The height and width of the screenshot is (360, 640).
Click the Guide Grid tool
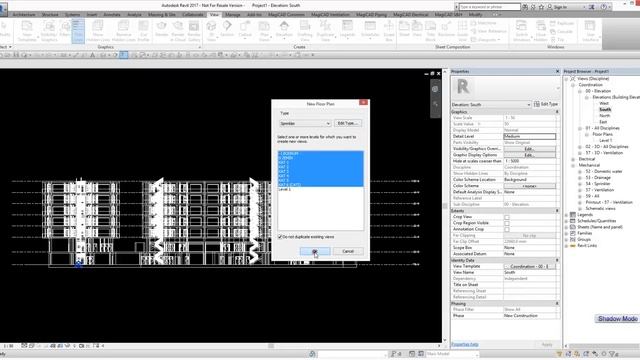462,31
